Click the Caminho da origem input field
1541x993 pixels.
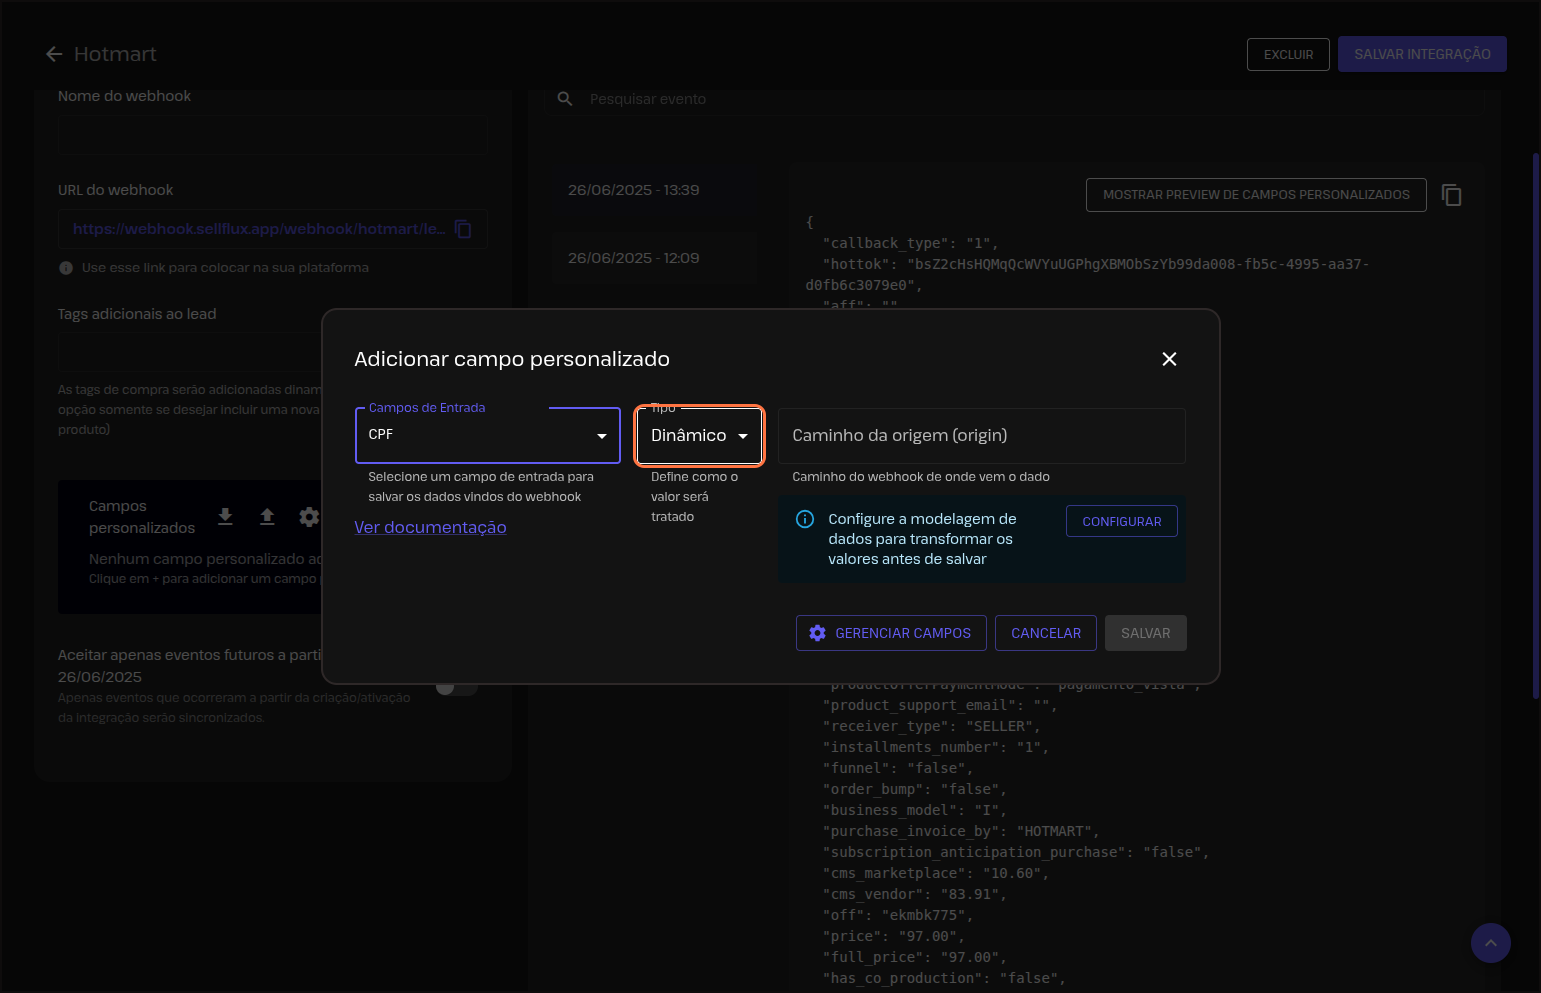click(981, 436)
